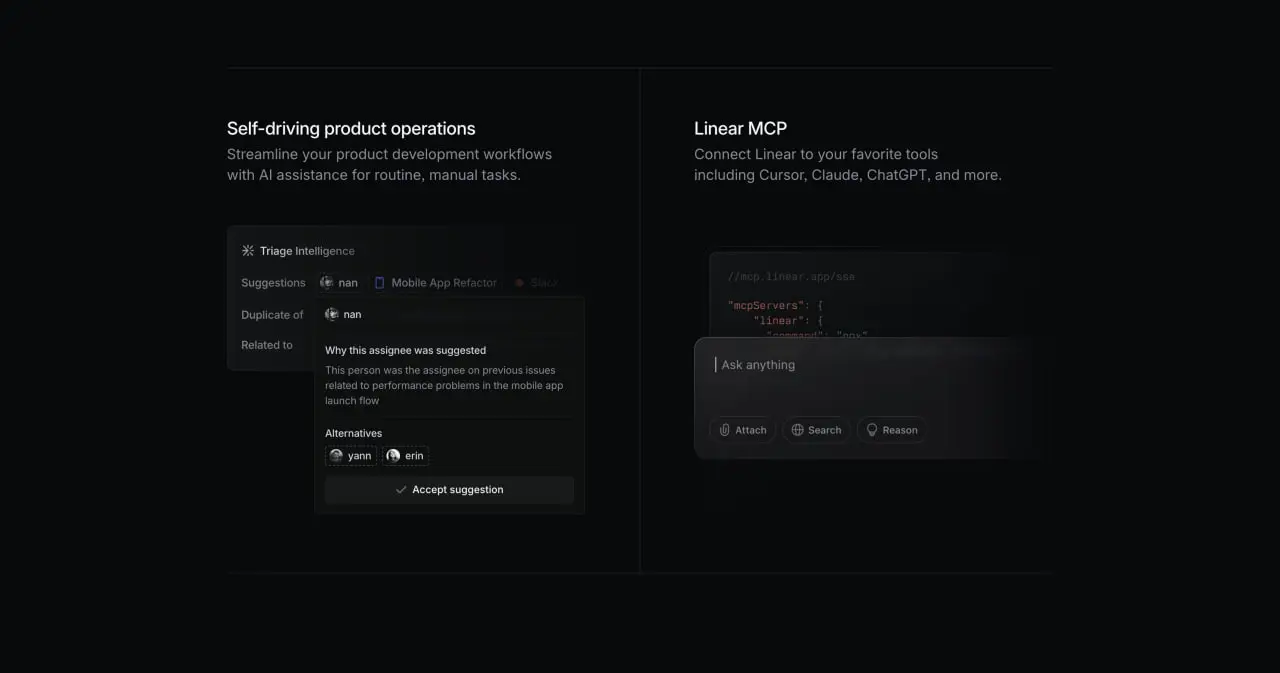Click the Suggestions row label
Viewport: 1280px width, 673px height.
[x=273, y=283]
